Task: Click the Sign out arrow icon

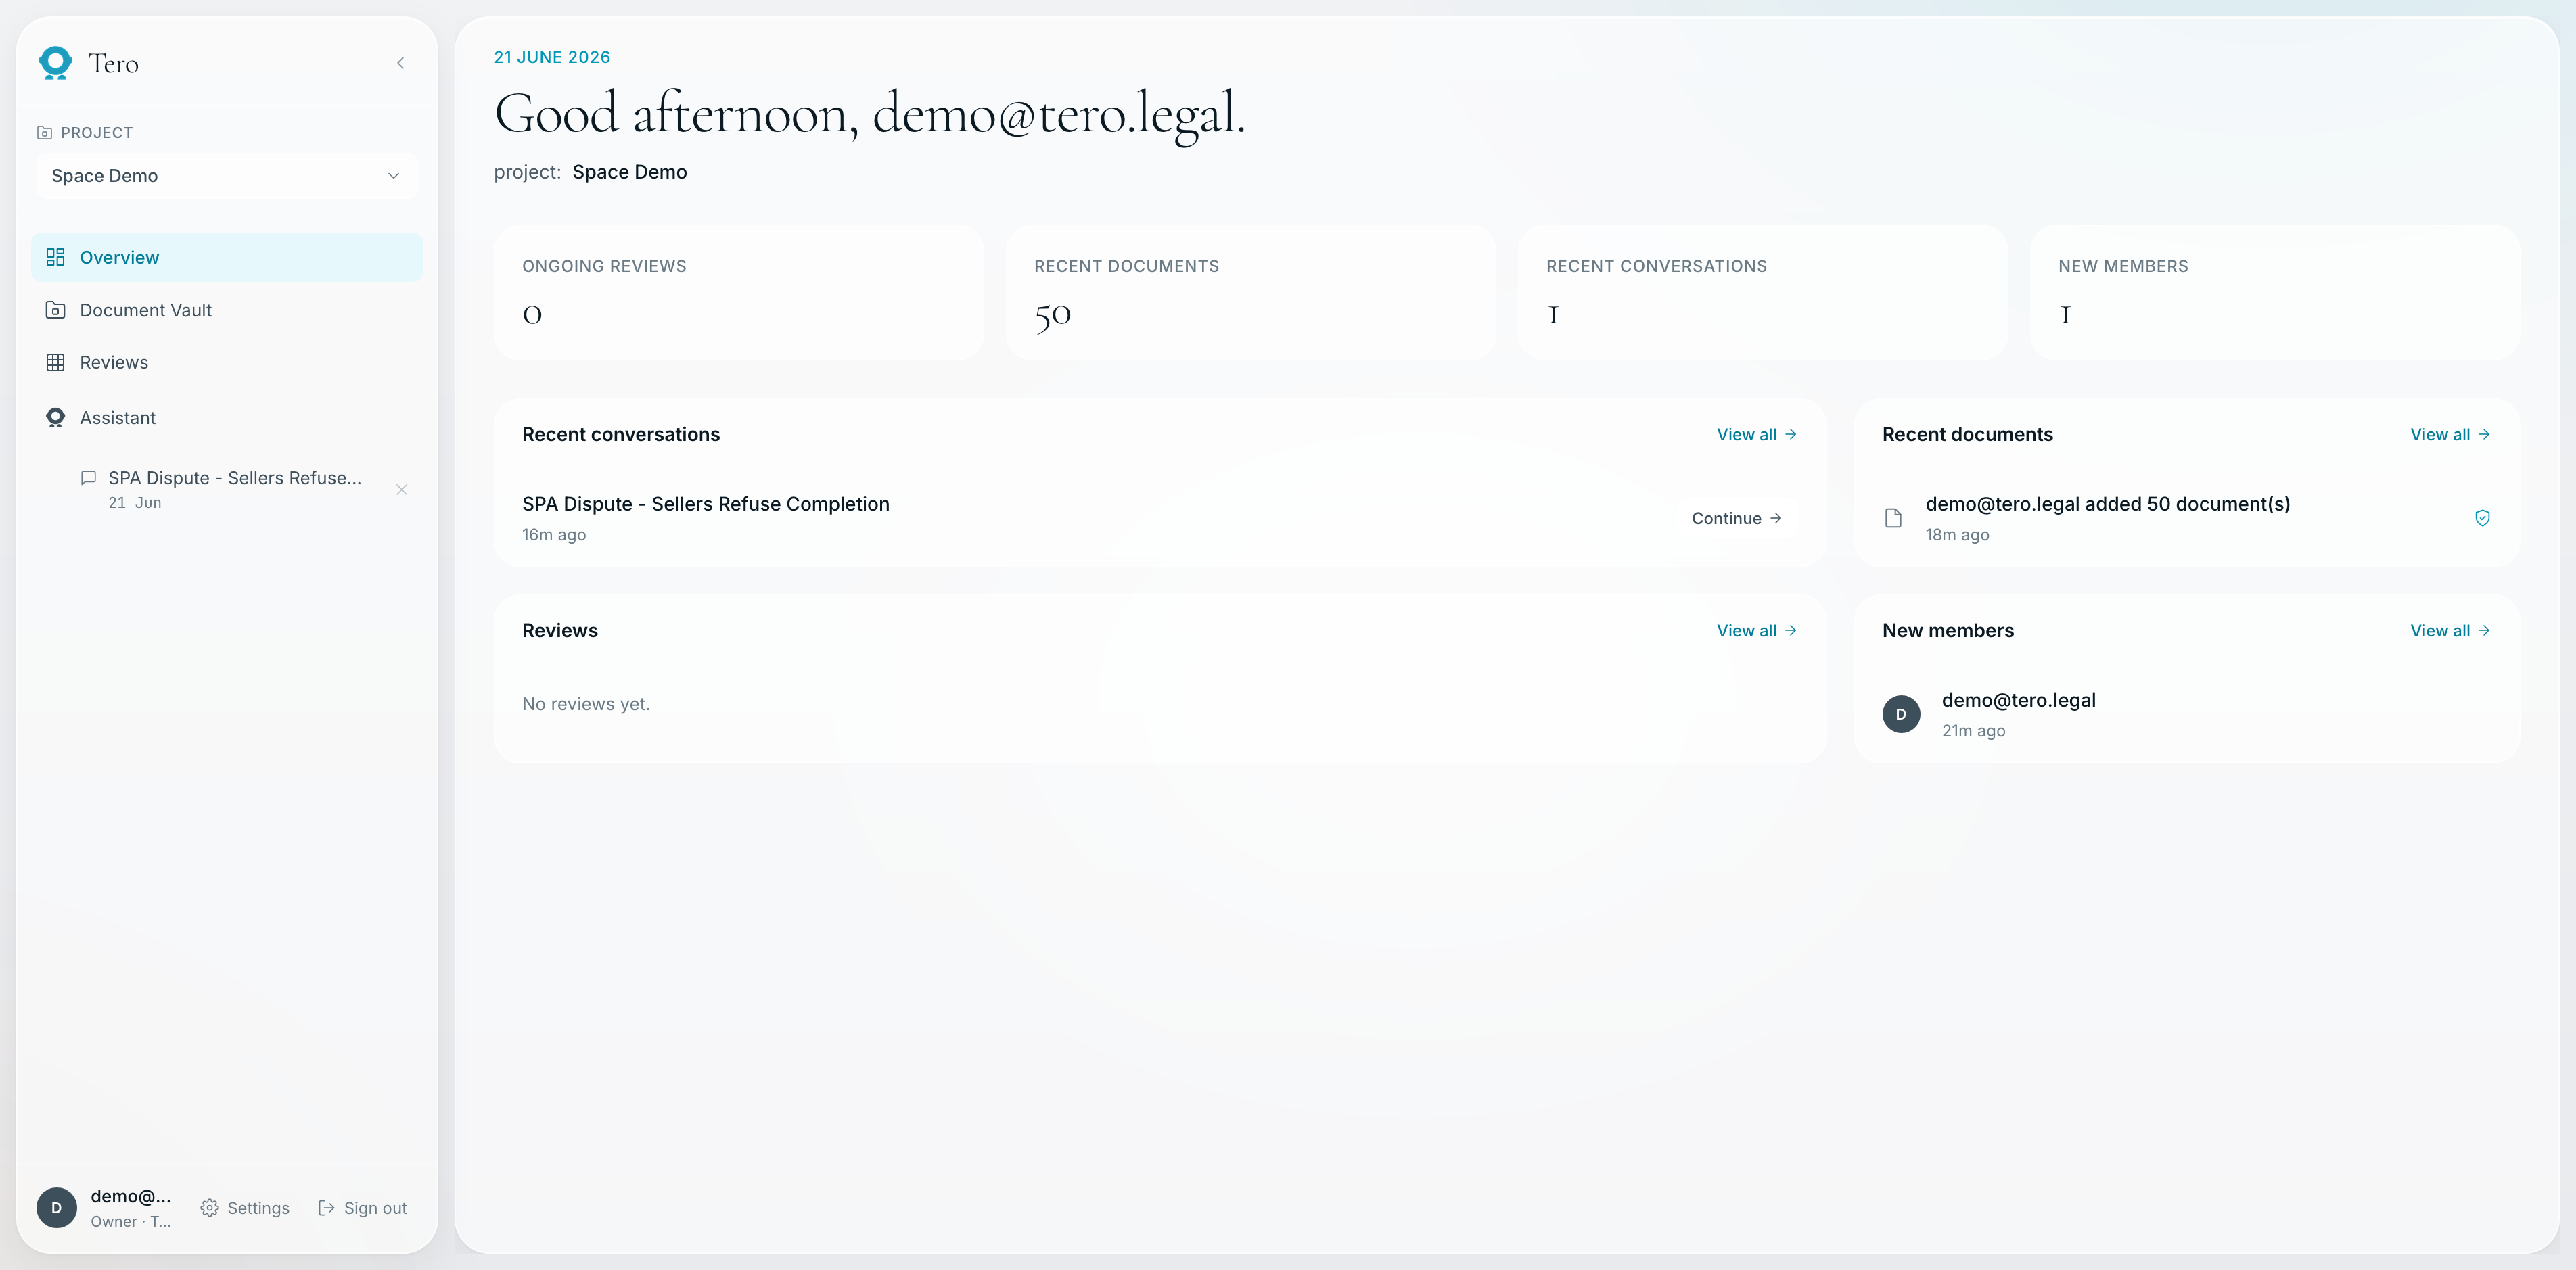Action: pyautogui.click(x=326, y=1208)
